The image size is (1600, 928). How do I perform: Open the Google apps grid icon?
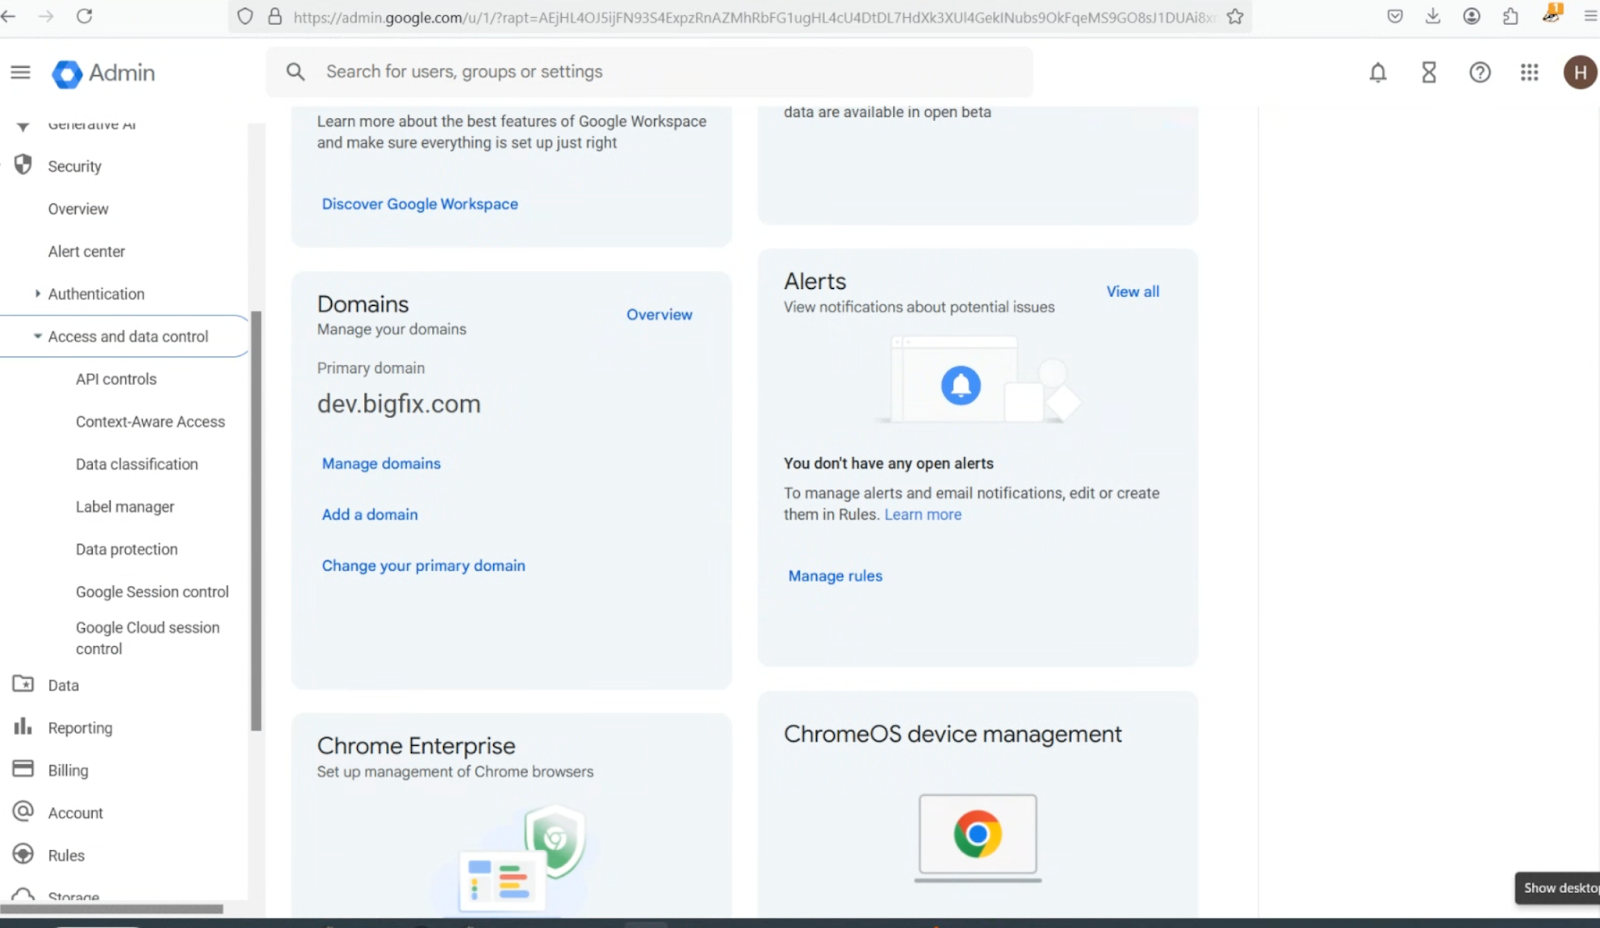click(1529, 73)
